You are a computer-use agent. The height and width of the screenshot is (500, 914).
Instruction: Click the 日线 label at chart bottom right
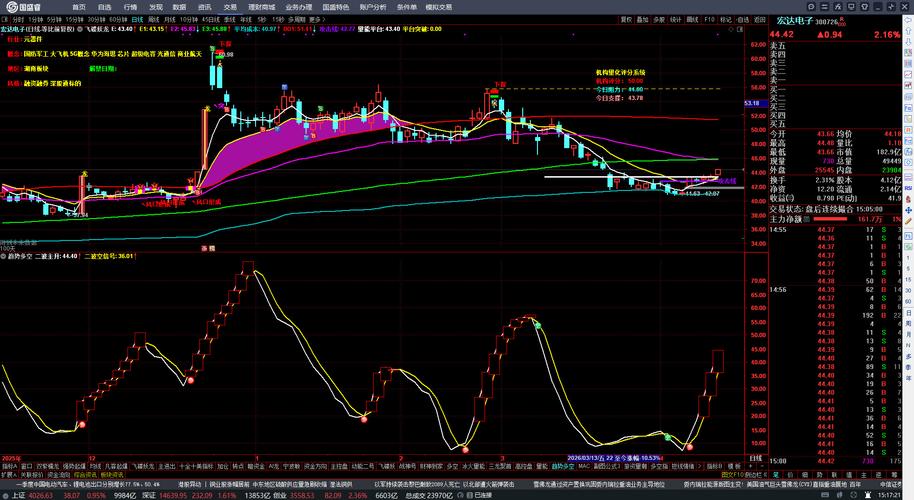tap(755, 459)
